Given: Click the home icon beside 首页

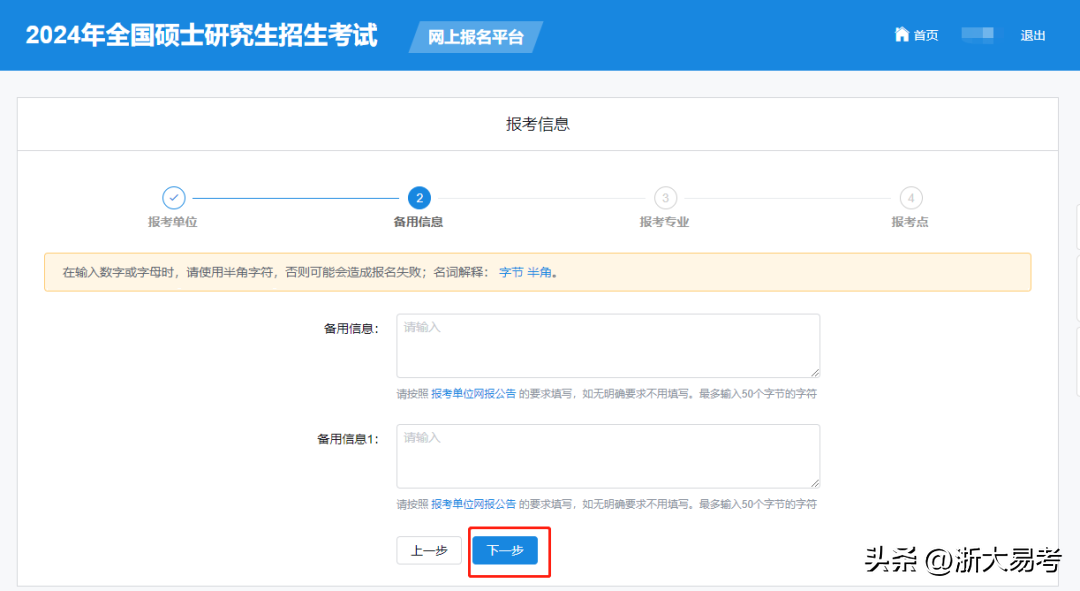Looking at the screenshot, I should click(901, 35).
